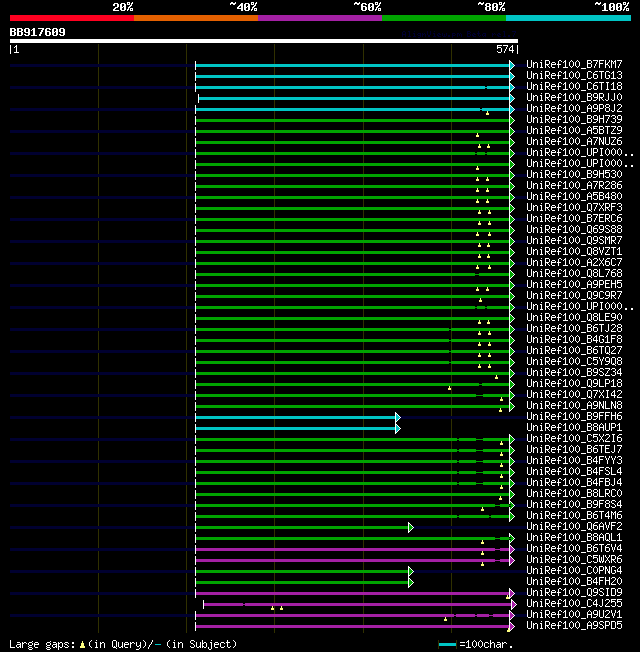Open hit UniRef100_C6TG13
The image size is (640, 652).
574,76
